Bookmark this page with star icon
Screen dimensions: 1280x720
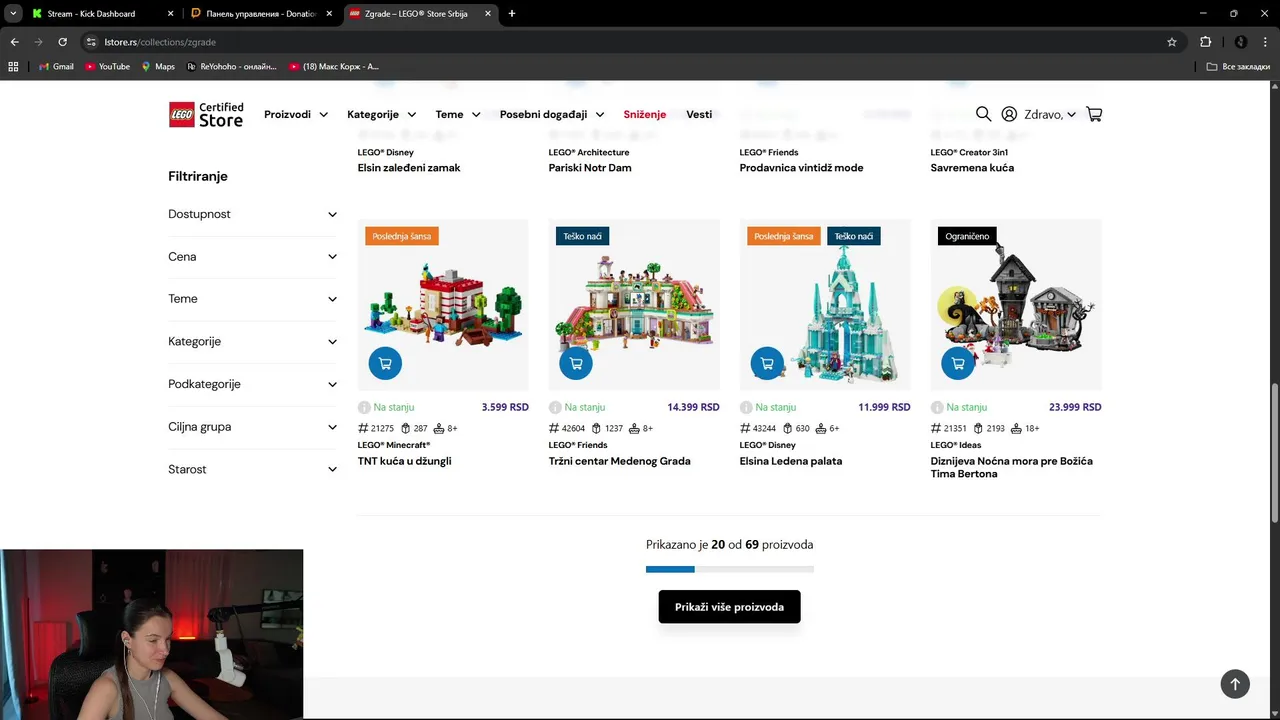[x=1172, y=42]
